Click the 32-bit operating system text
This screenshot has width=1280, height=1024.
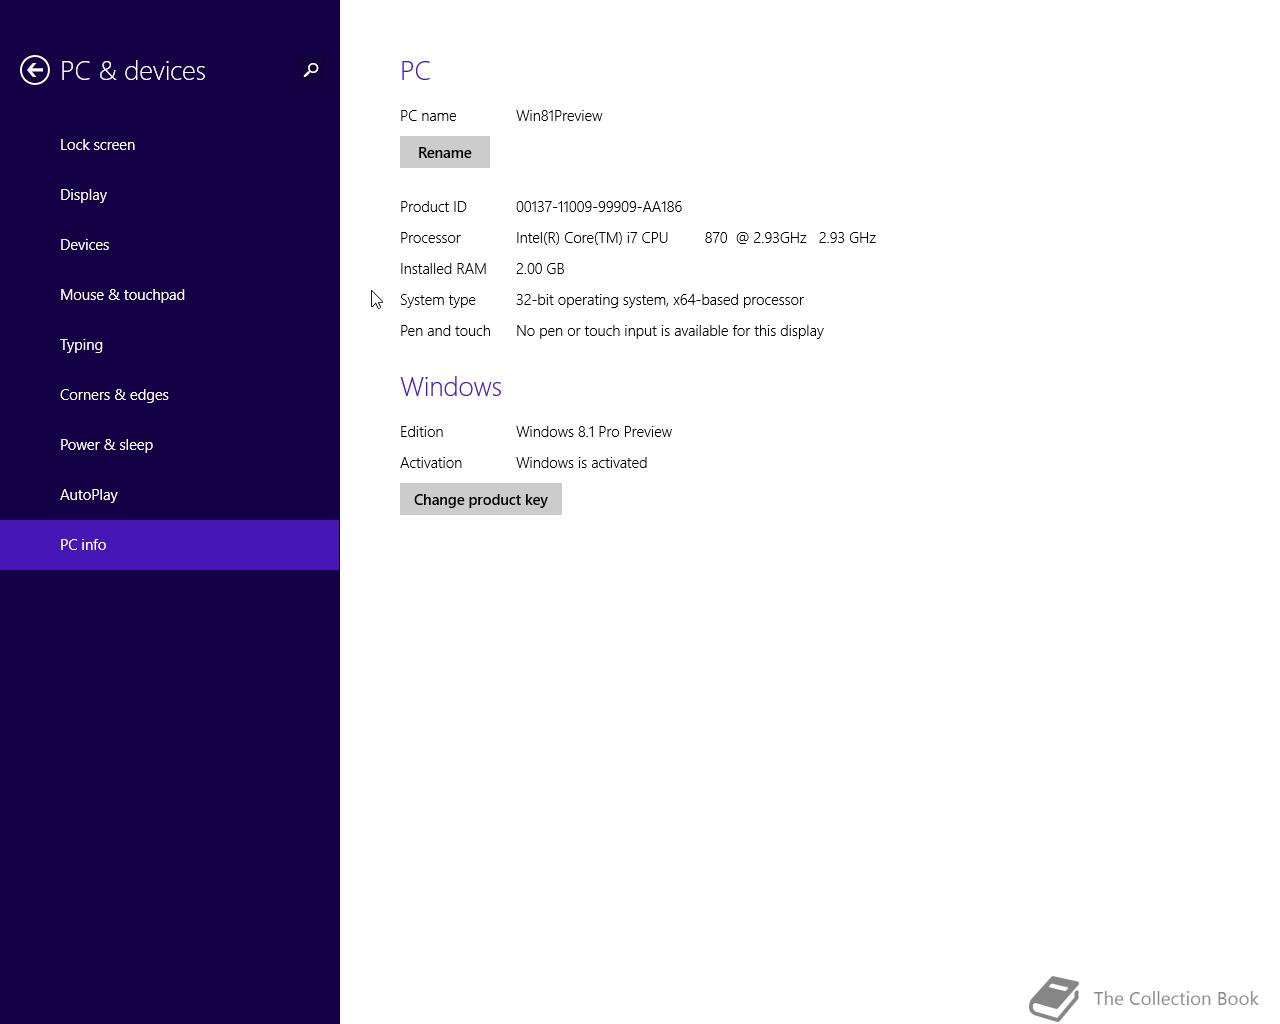coord(660,300)
